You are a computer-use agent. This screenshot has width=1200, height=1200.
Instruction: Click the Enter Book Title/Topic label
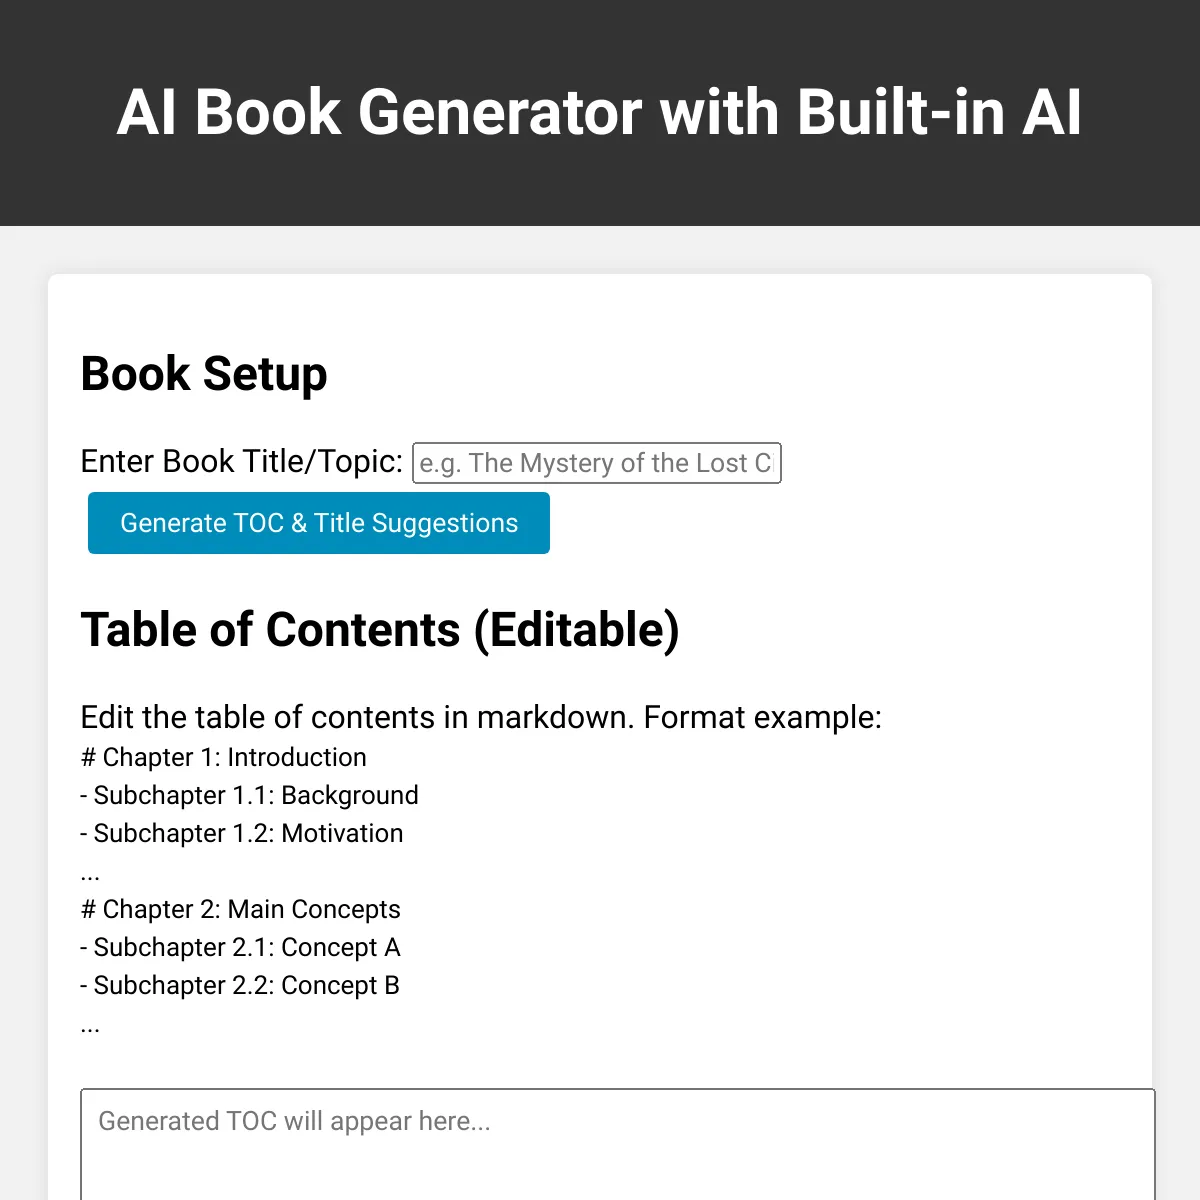(240, 461)
